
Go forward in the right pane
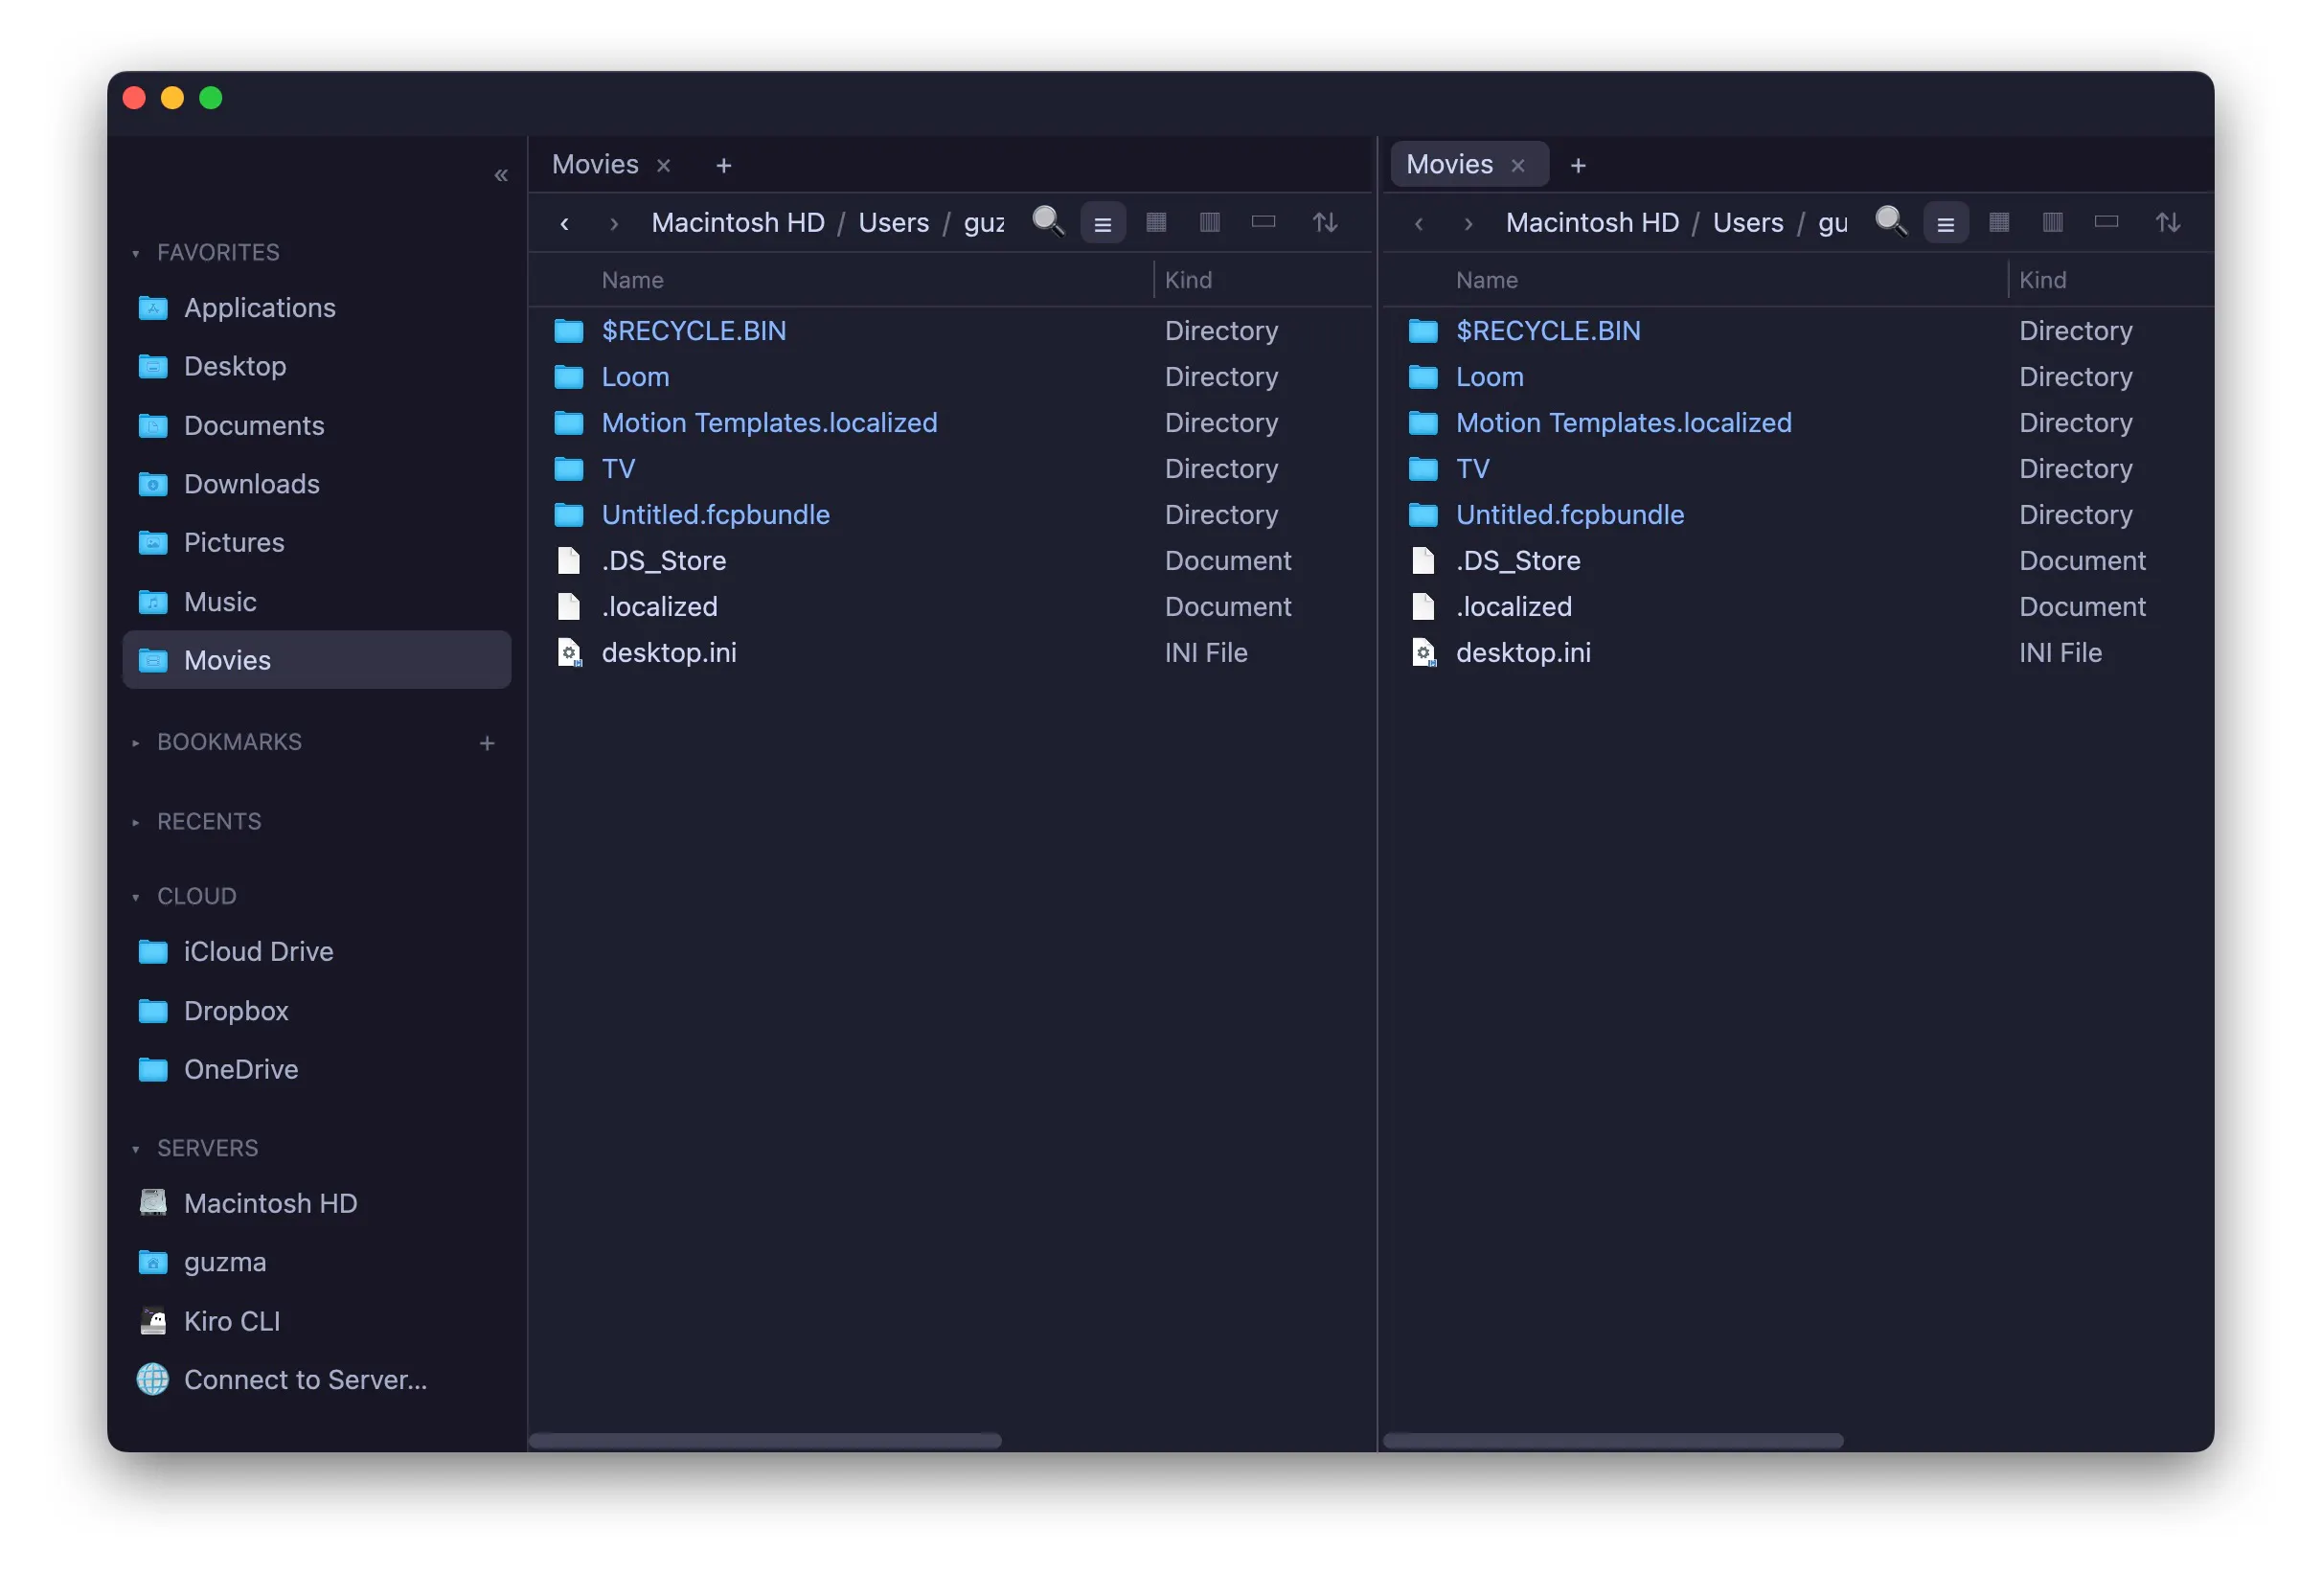pyautogui.click(x=1468, y=223)
